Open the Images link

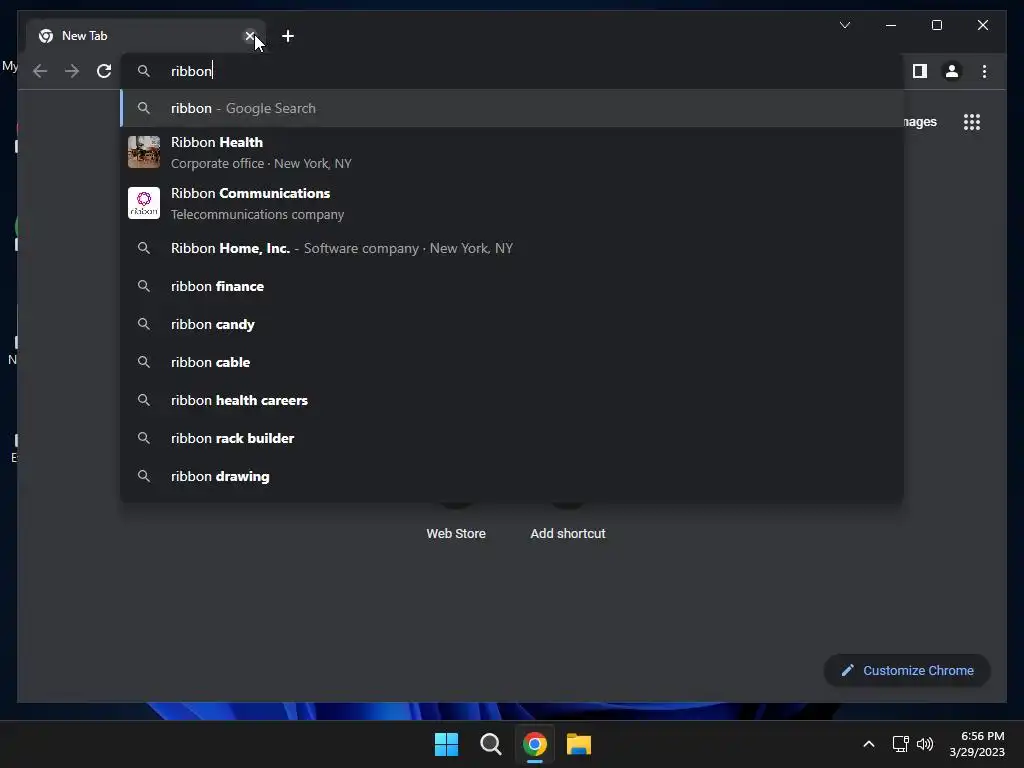[921, 122]
